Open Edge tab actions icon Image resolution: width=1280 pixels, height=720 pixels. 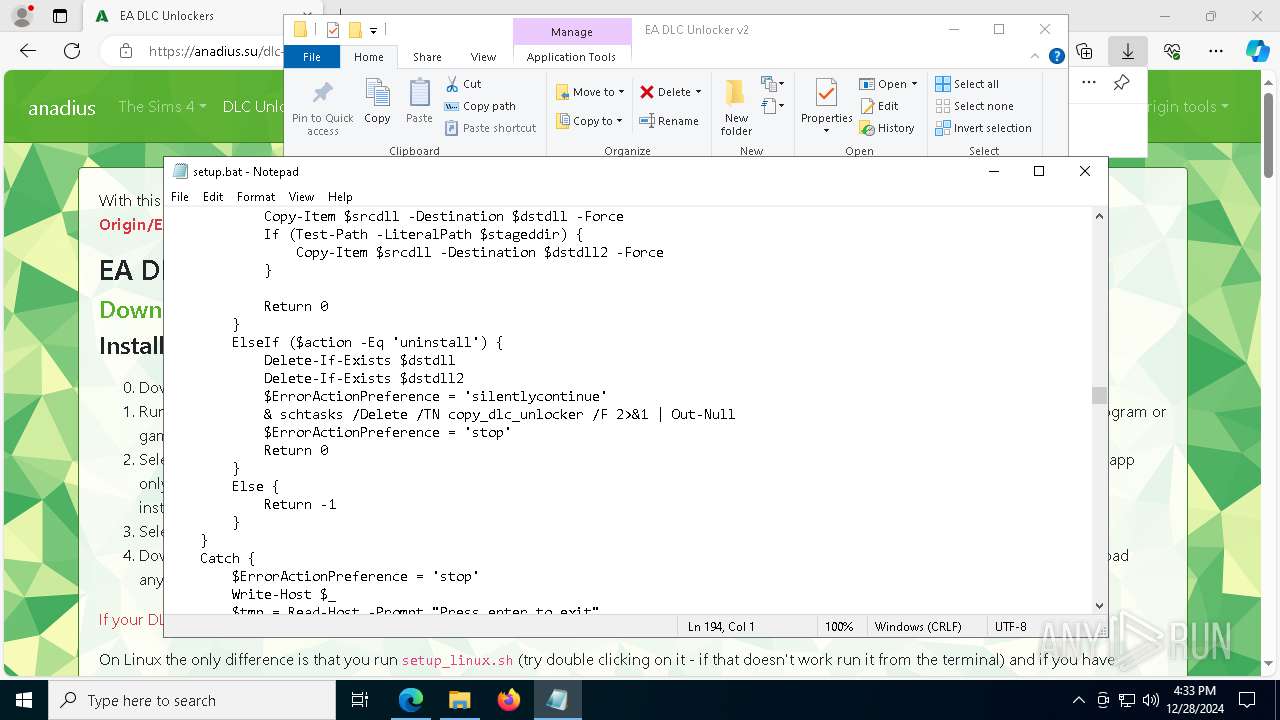pyautogui.click(x=60, y=16)
